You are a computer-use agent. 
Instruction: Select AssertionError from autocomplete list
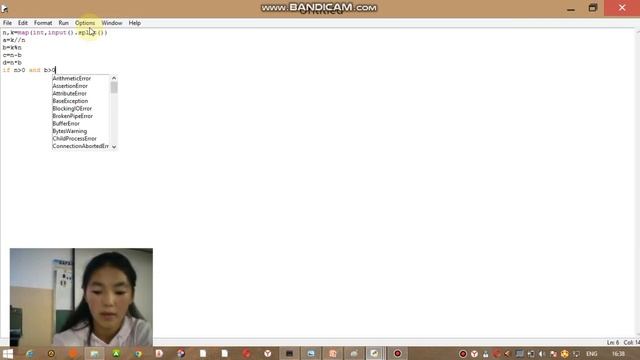(70, 86)
